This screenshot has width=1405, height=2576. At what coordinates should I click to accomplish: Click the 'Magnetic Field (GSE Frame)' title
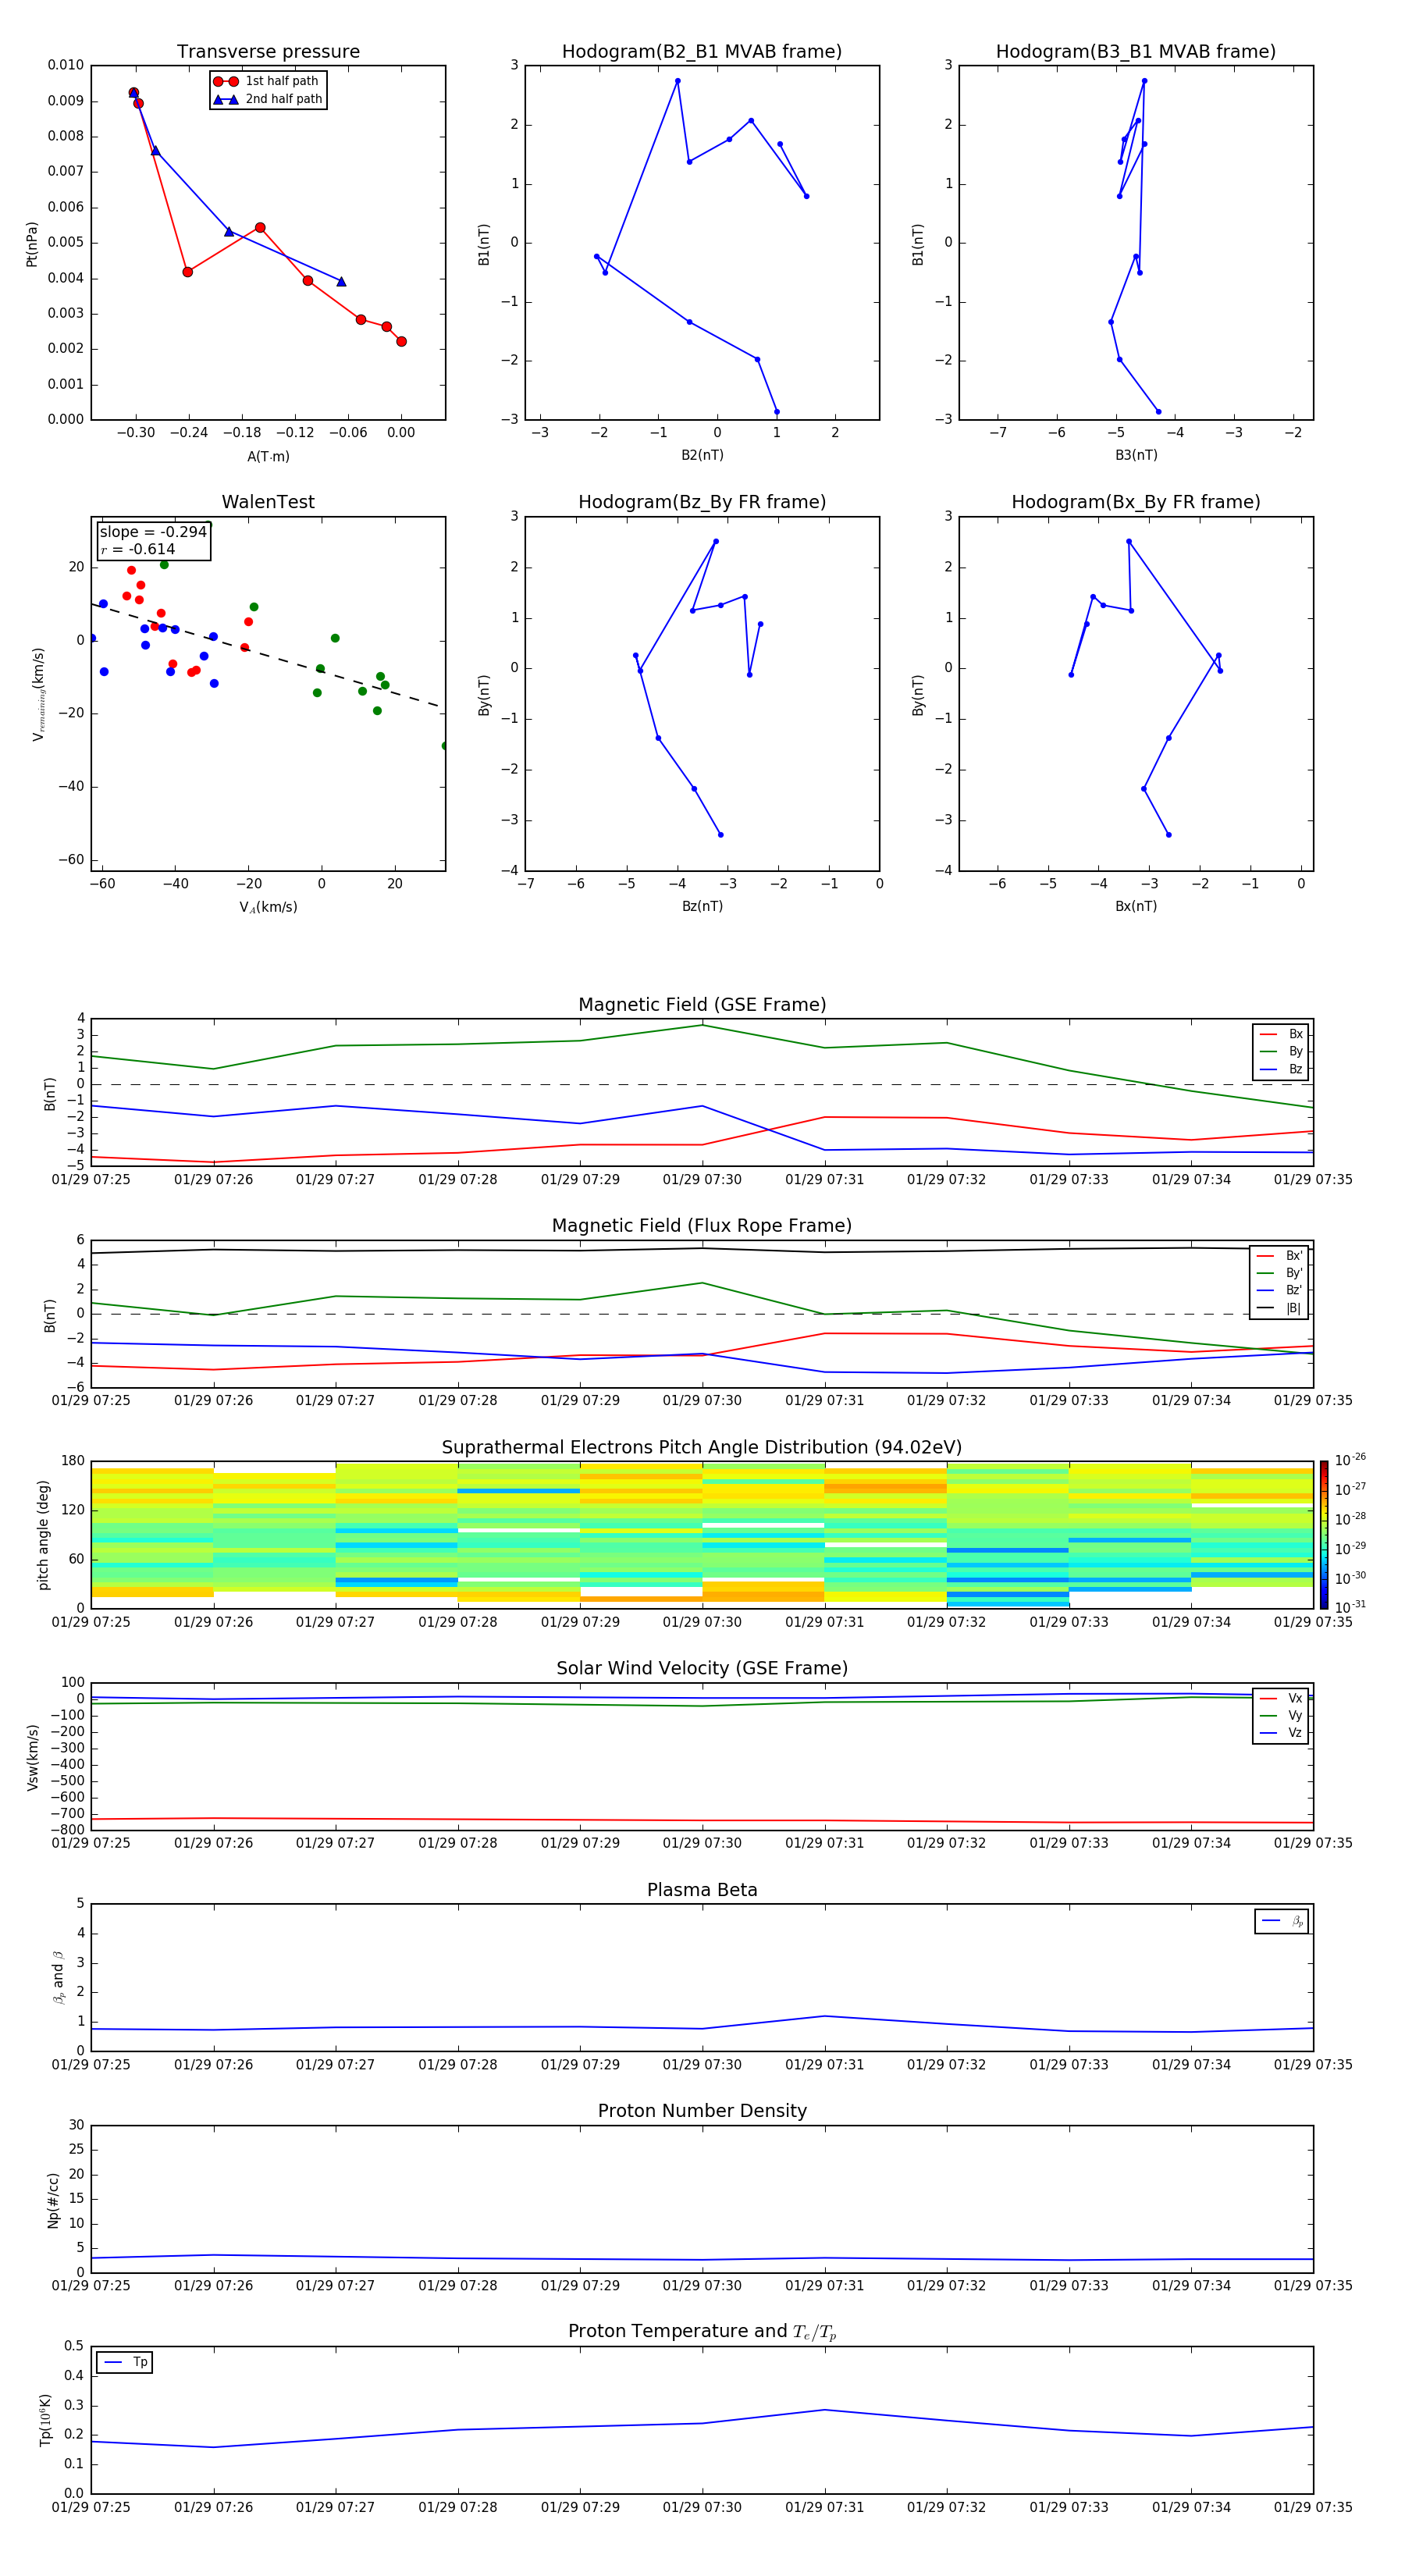(x=702, y=1005)
